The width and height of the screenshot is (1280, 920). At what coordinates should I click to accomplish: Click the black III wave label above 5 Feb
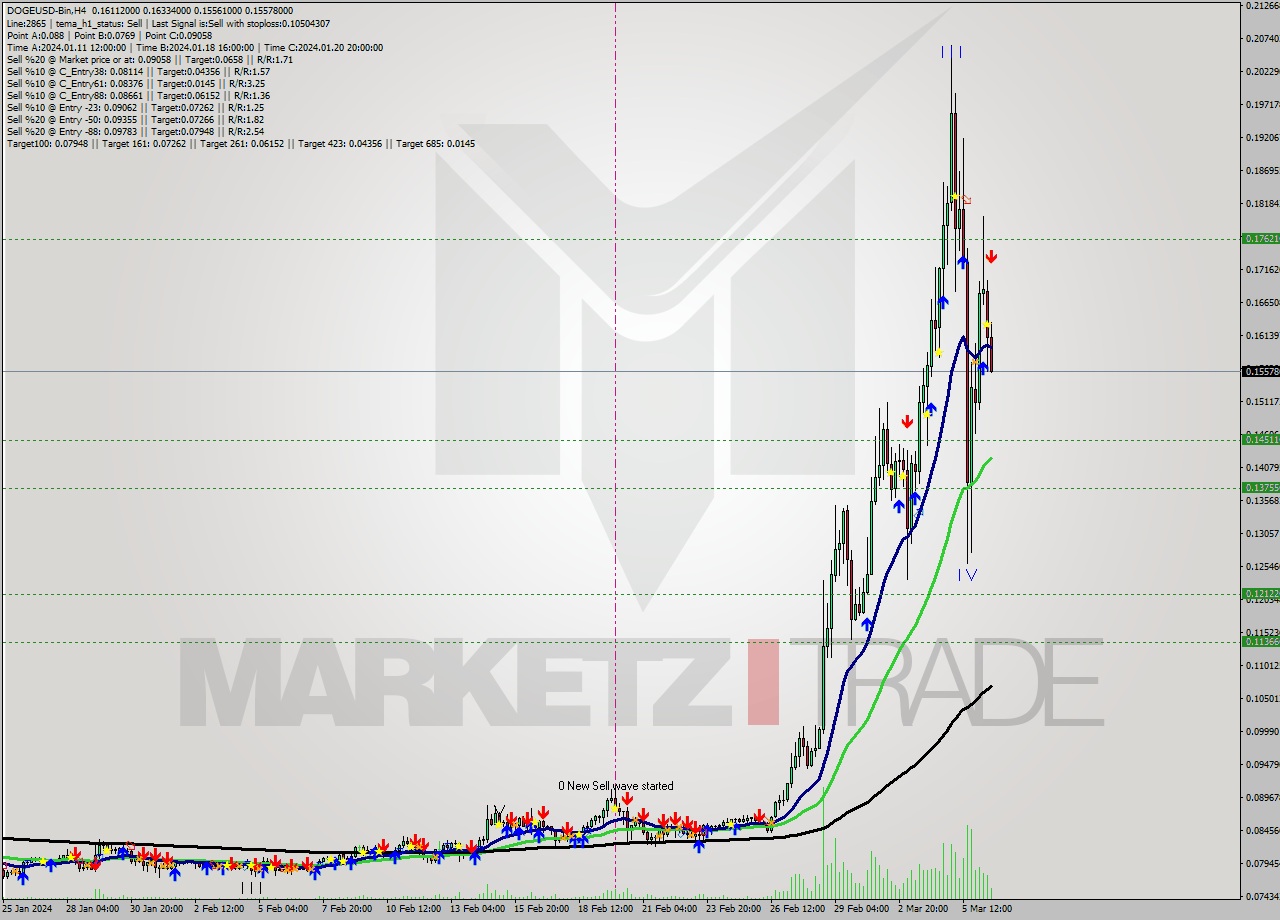251,887
